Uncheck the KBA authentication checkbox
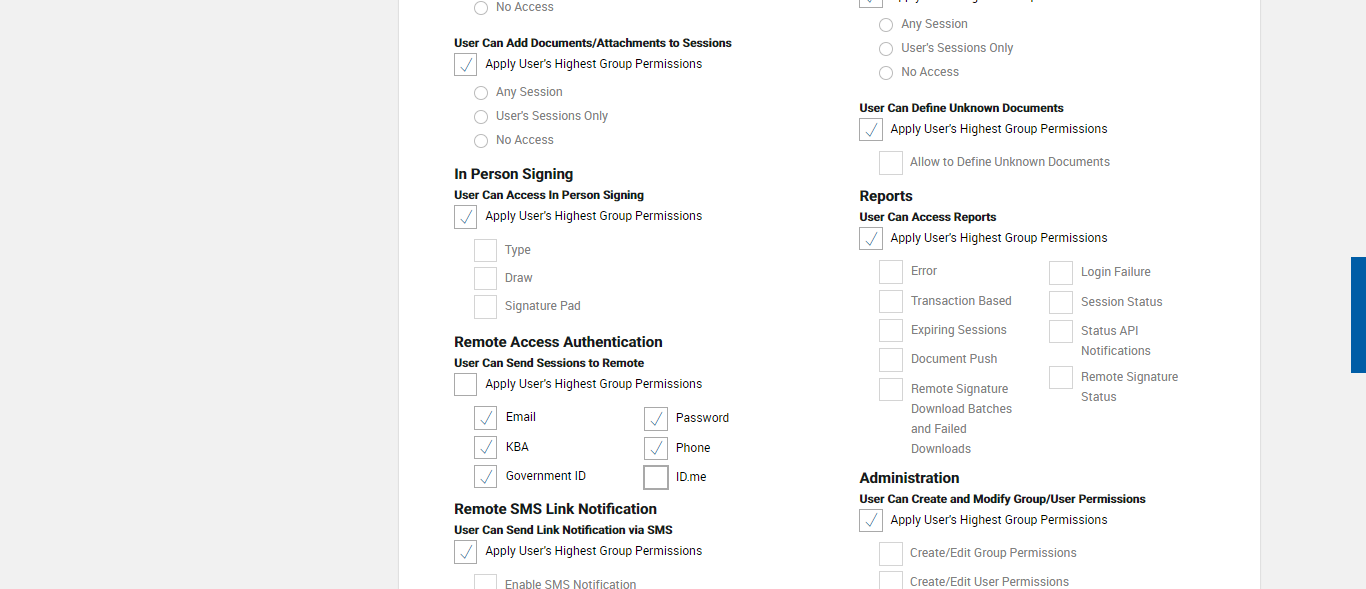The height and width of the screenshot is (589, 1366). [485, 447]
